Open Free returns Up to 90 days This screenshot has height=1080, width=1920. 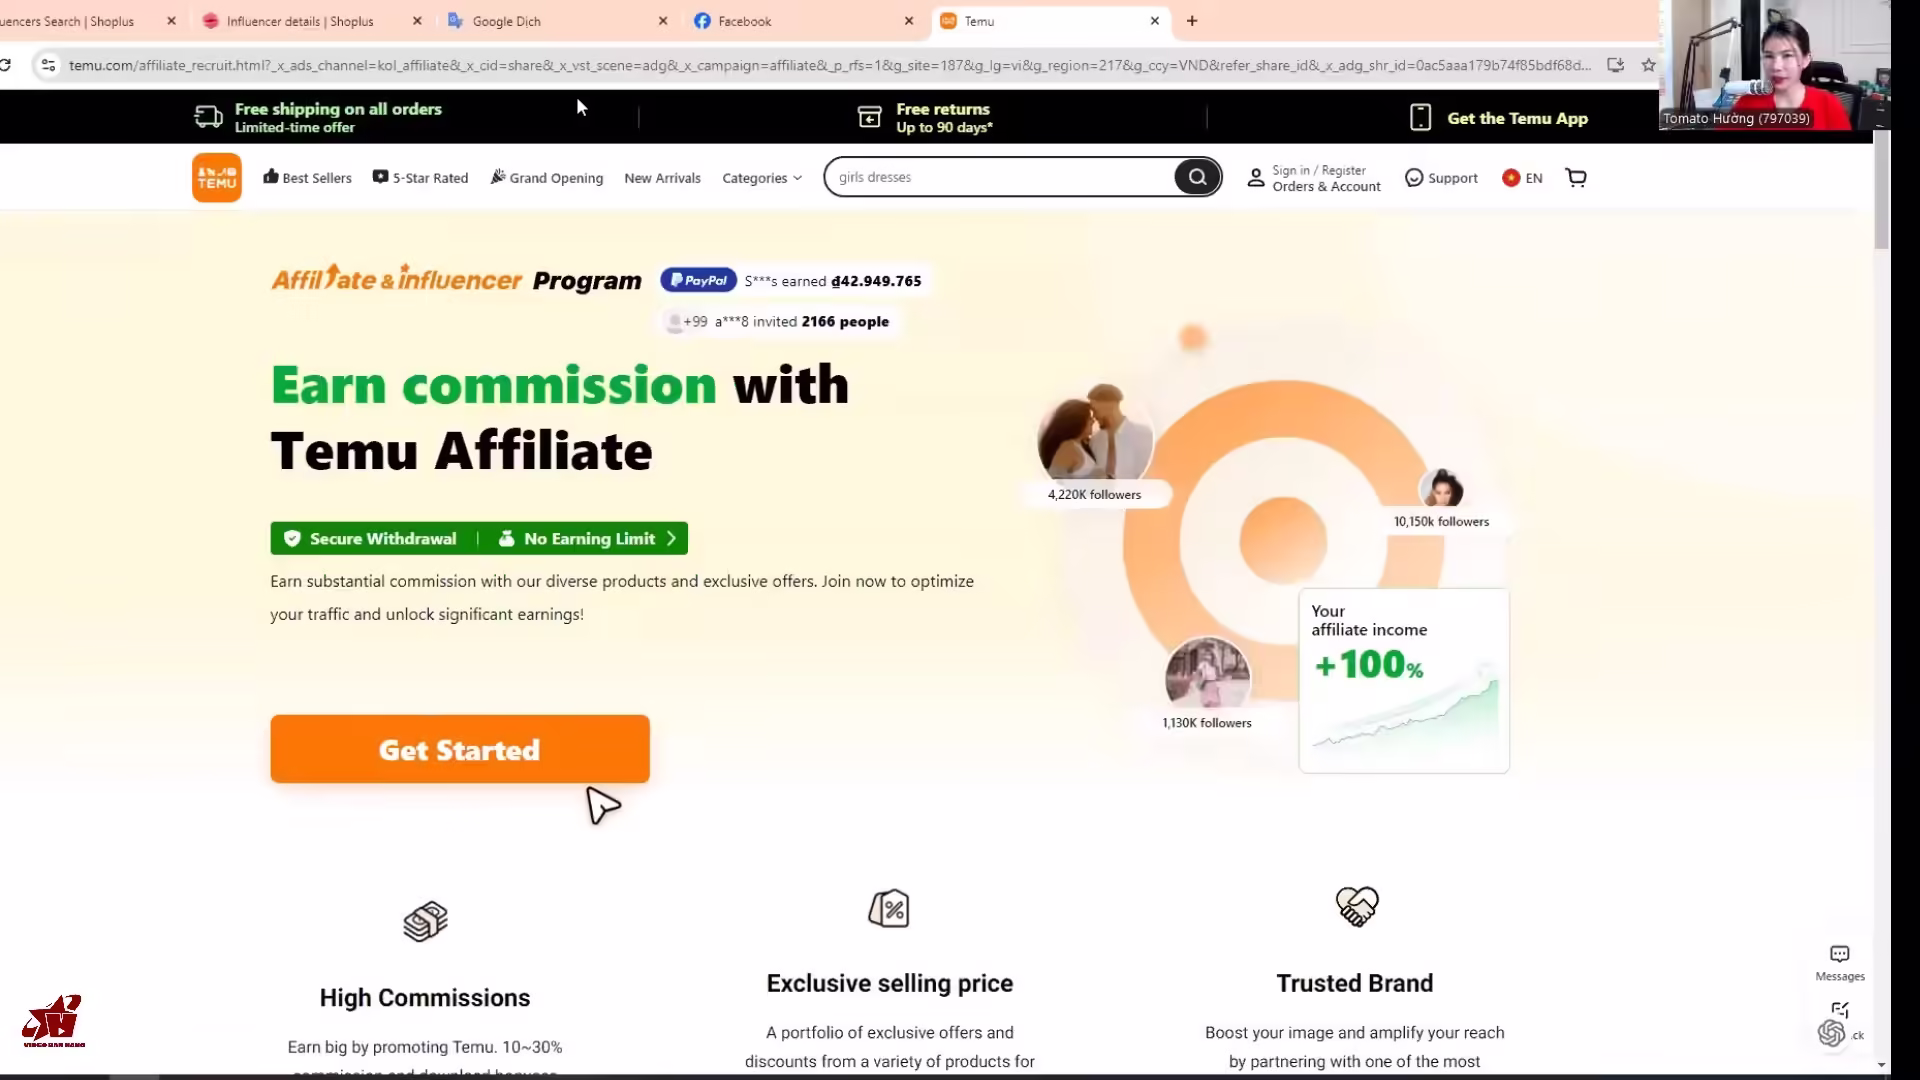click(925, 117)
